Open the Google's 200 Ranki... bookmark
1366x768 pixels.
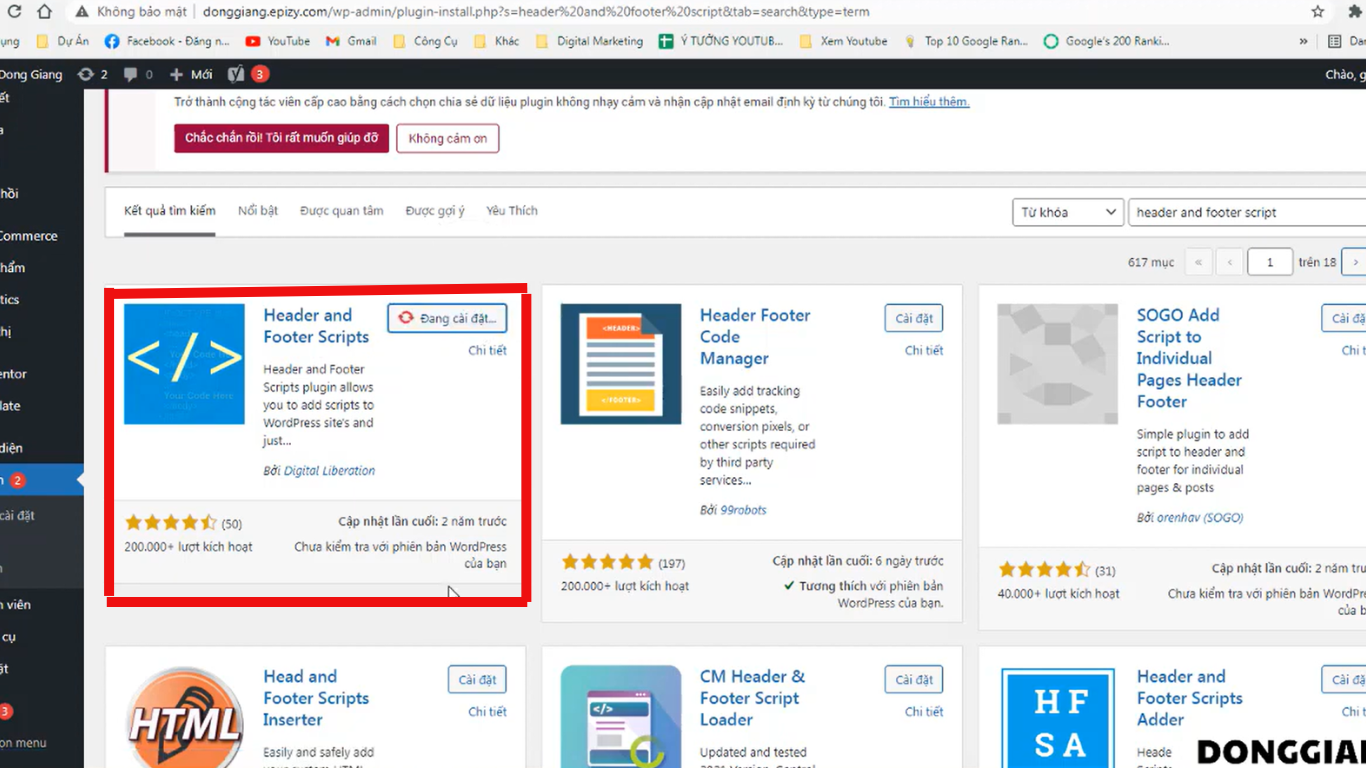point(1106,41)
